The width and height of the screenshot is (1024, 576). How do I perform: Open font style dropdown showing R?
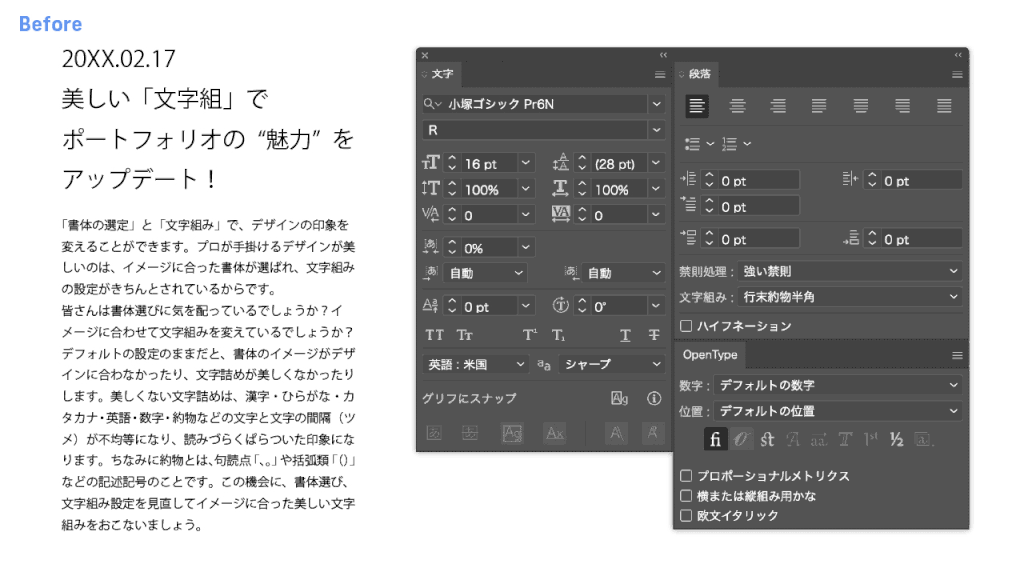tap(656, 130)
